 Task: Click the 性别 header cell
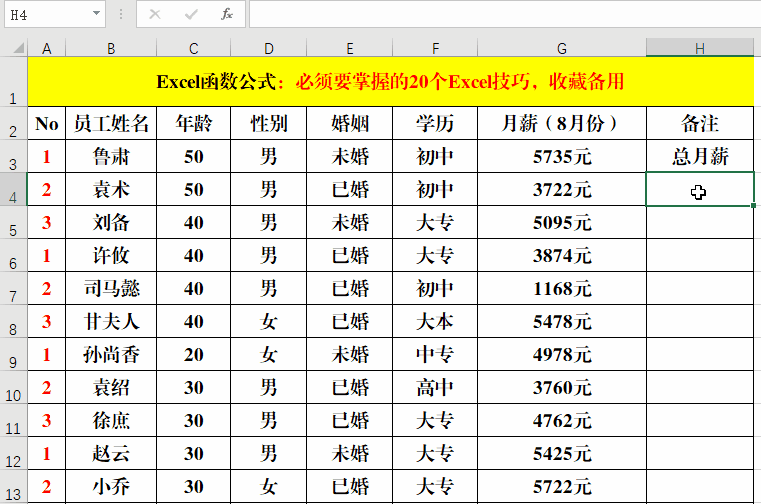(269, 123)
